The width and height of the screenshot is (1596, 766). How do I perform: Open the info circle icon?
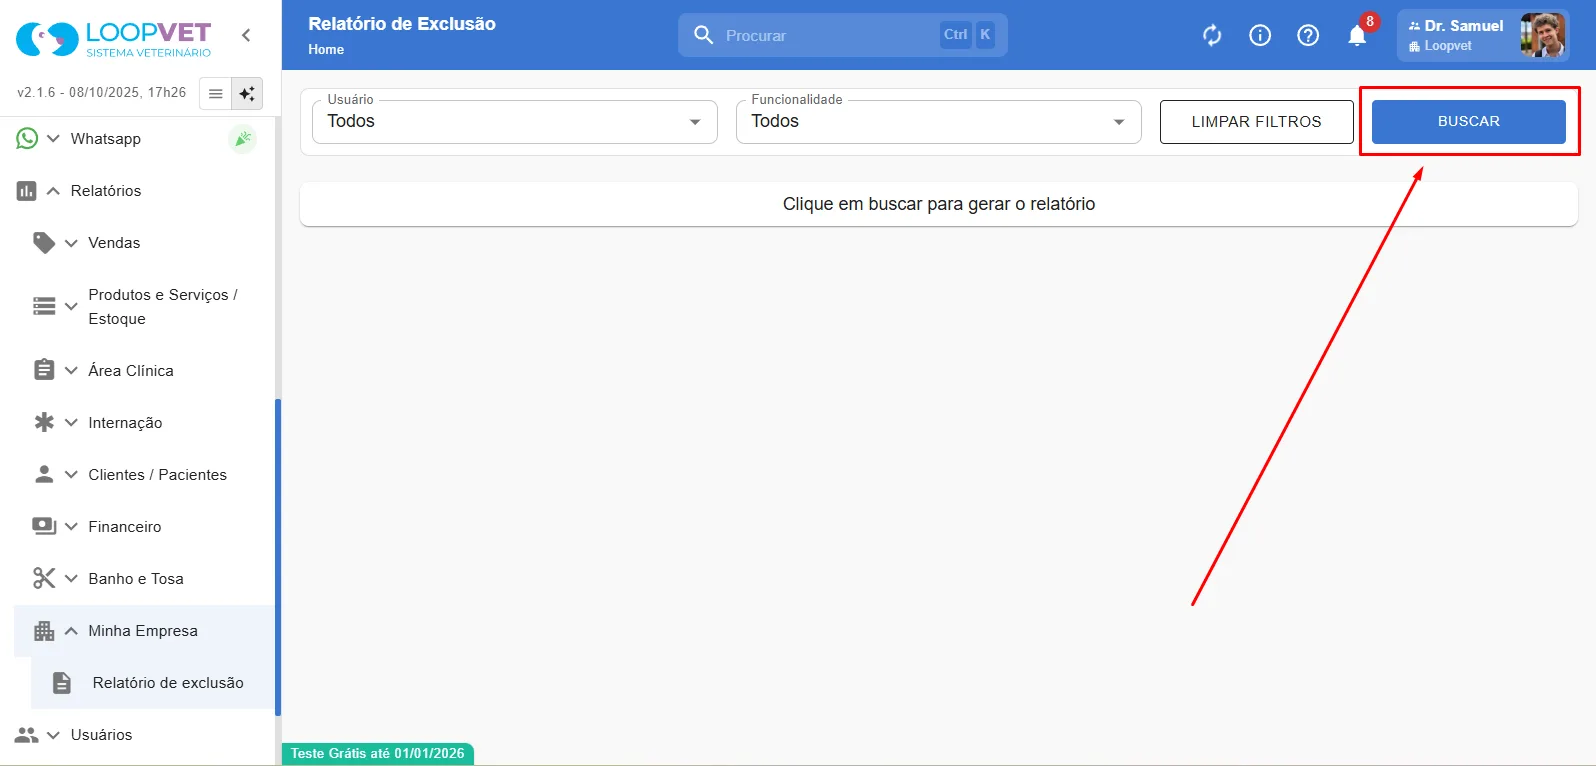(x=1260, y=36)
